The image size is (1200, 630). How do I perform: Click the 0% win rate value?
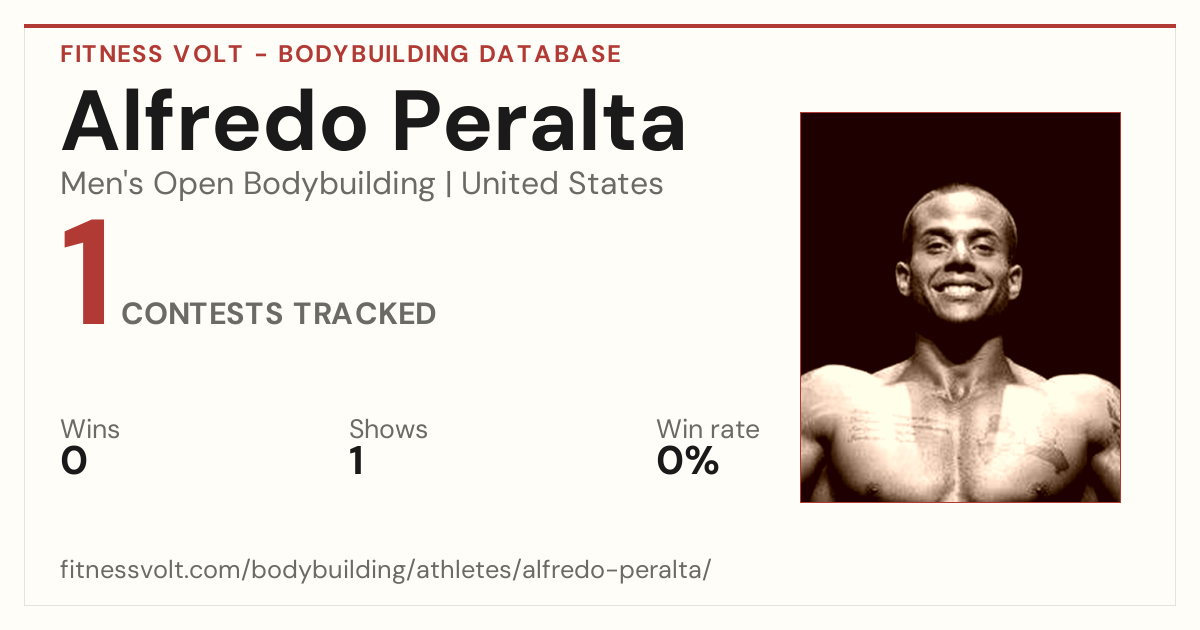click(688, 461)
